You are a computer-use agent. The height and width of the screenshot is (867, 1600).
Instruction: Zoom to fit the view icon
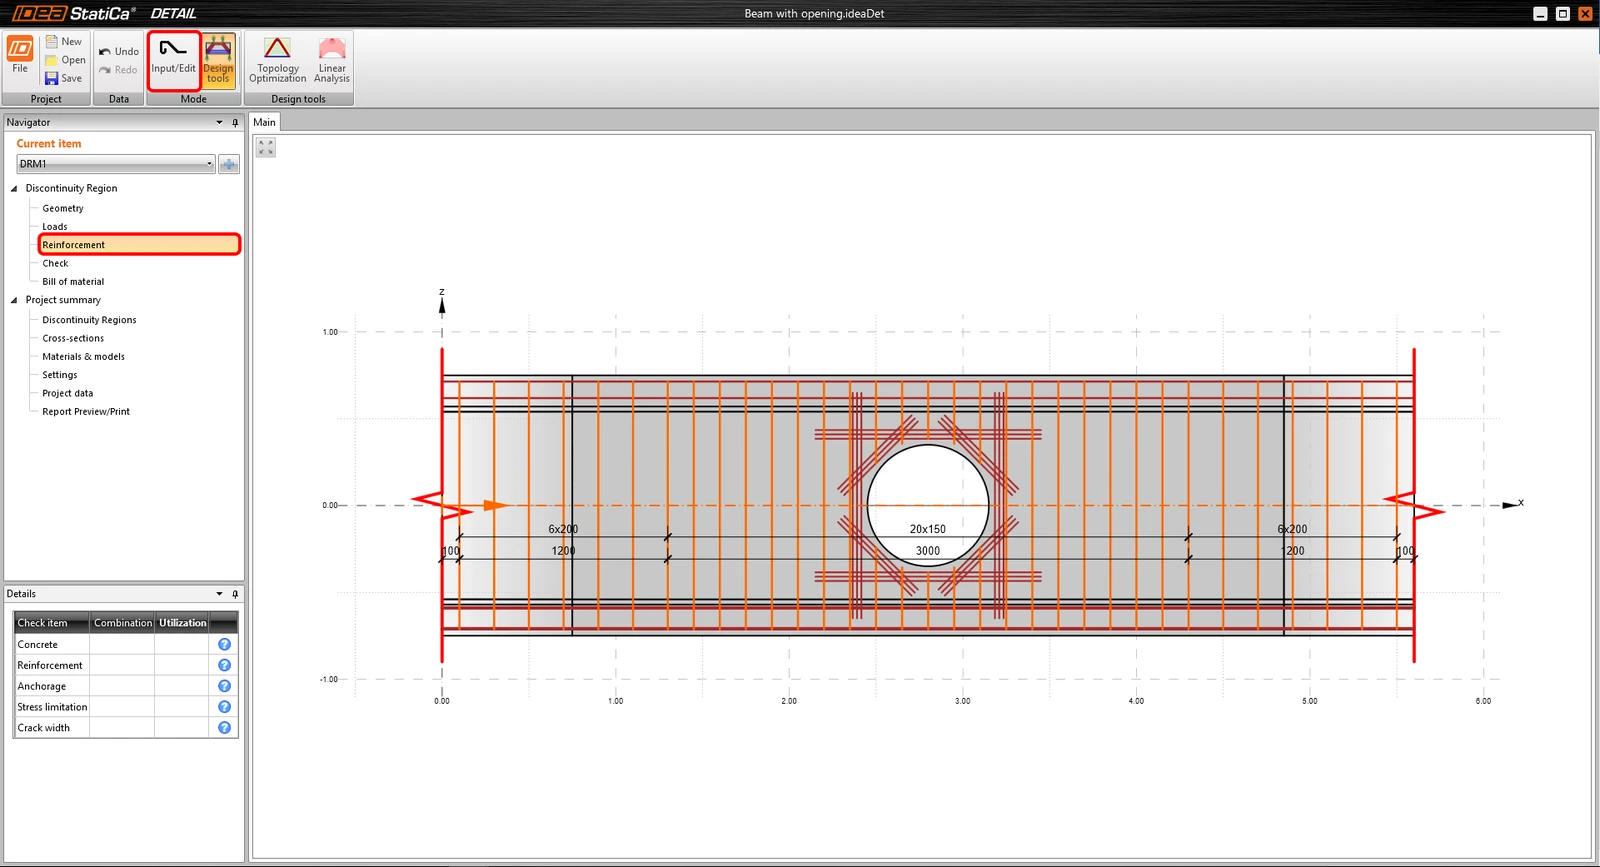(x=266, y=147)
